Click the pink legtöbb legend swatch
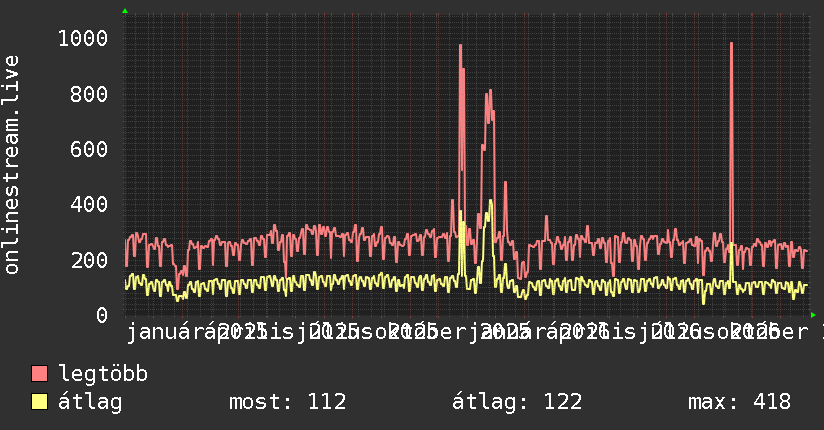The image size is (824, 430). click(x=39, y=374)
